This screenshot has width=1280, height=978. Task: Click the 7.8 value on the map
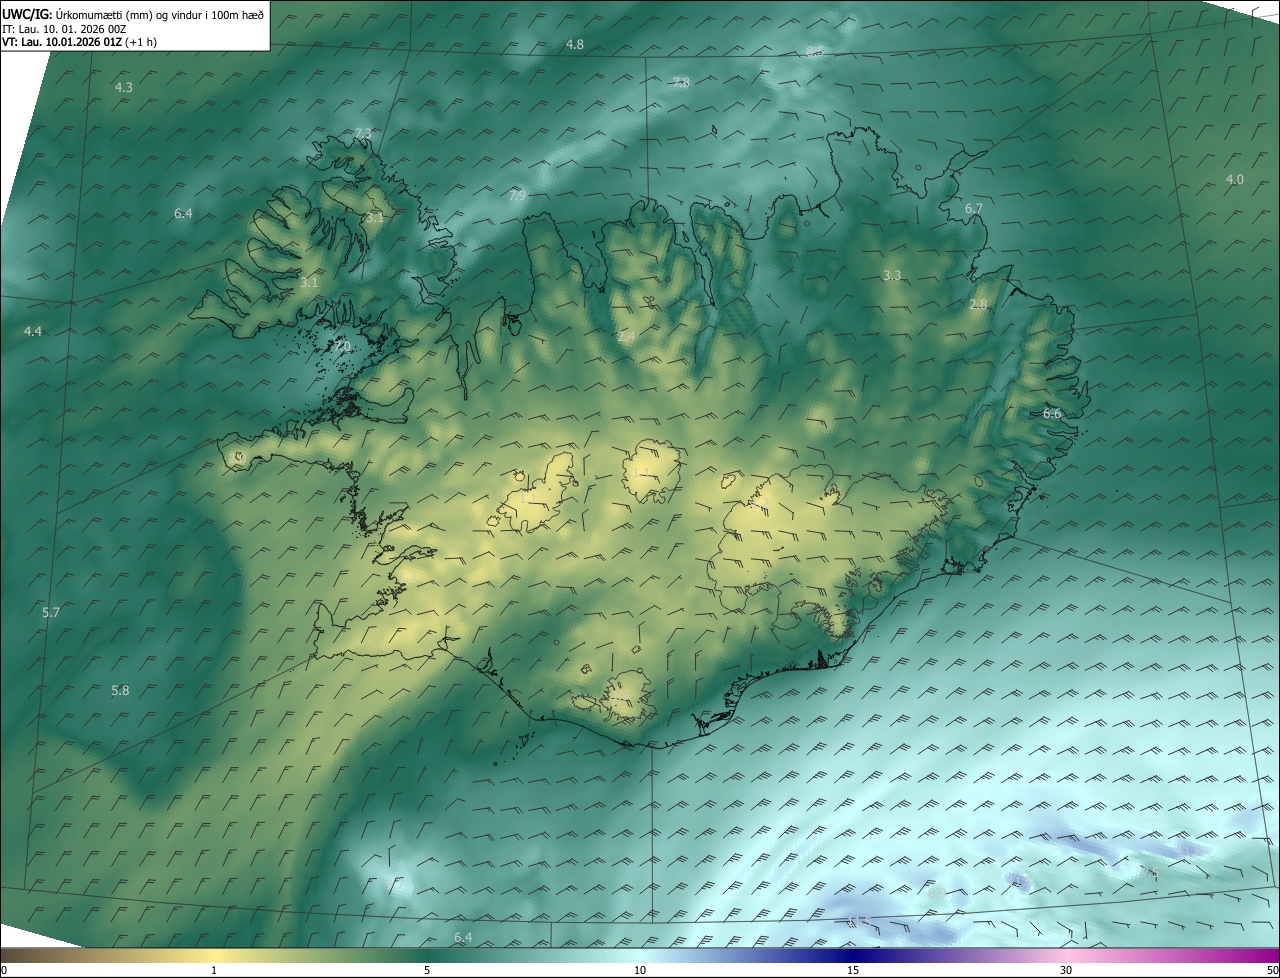681,83
